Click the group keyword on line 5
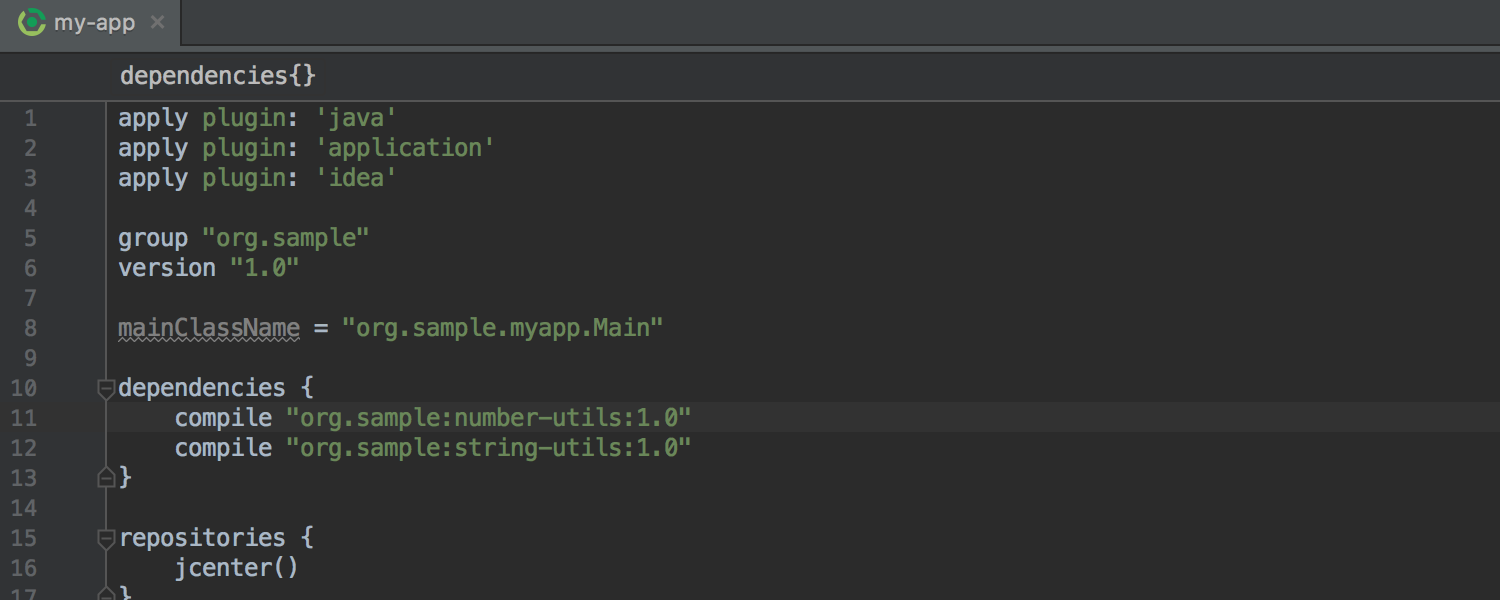1500x600 pixels. pyautogui.click(x=153, y=238)
